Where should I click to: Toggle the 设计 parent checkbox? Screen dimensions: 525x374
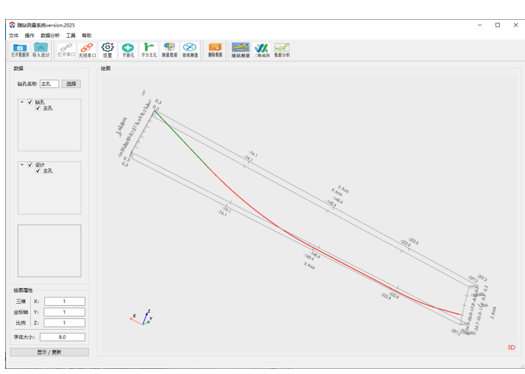[x=30, y=165]
